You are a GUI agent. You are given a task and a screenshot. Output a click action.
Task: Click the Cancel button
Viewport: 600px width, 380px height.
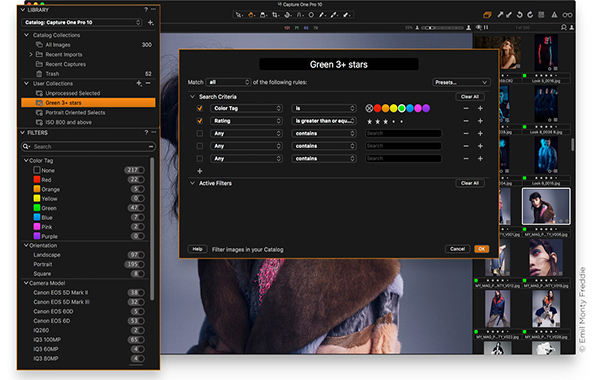coord(457,249)
